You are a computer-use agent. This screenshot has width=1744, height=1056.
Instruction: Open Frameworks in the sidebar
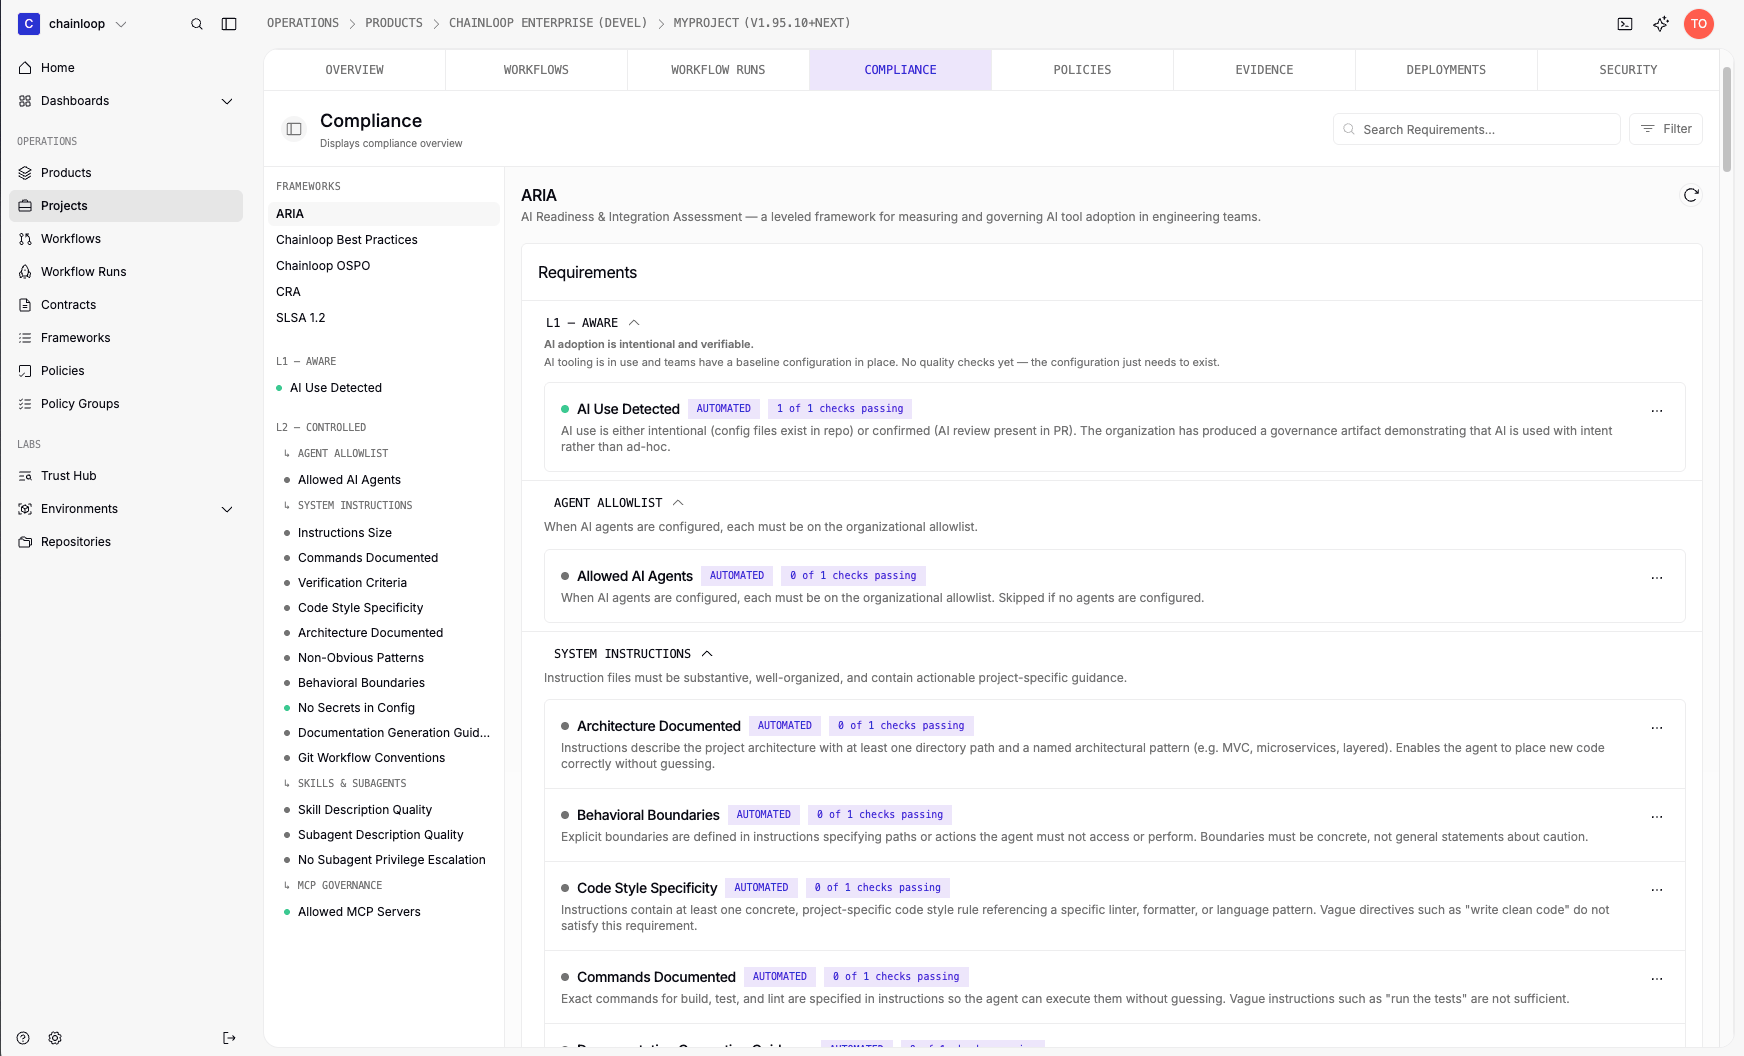[126, 338]
